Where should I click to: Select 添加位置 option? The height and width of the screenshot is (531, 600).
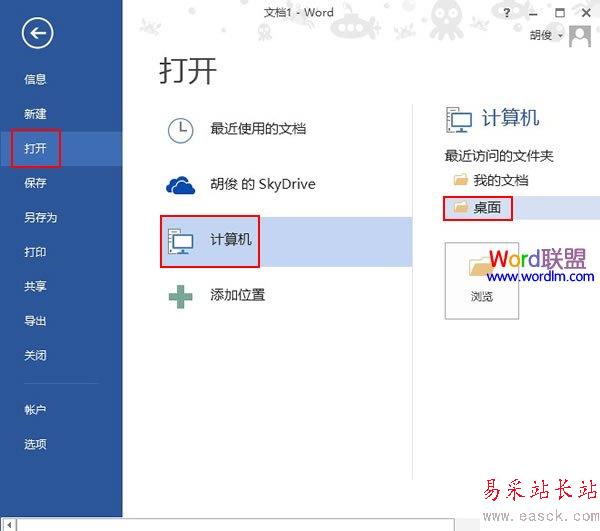(x=238, y=295)
